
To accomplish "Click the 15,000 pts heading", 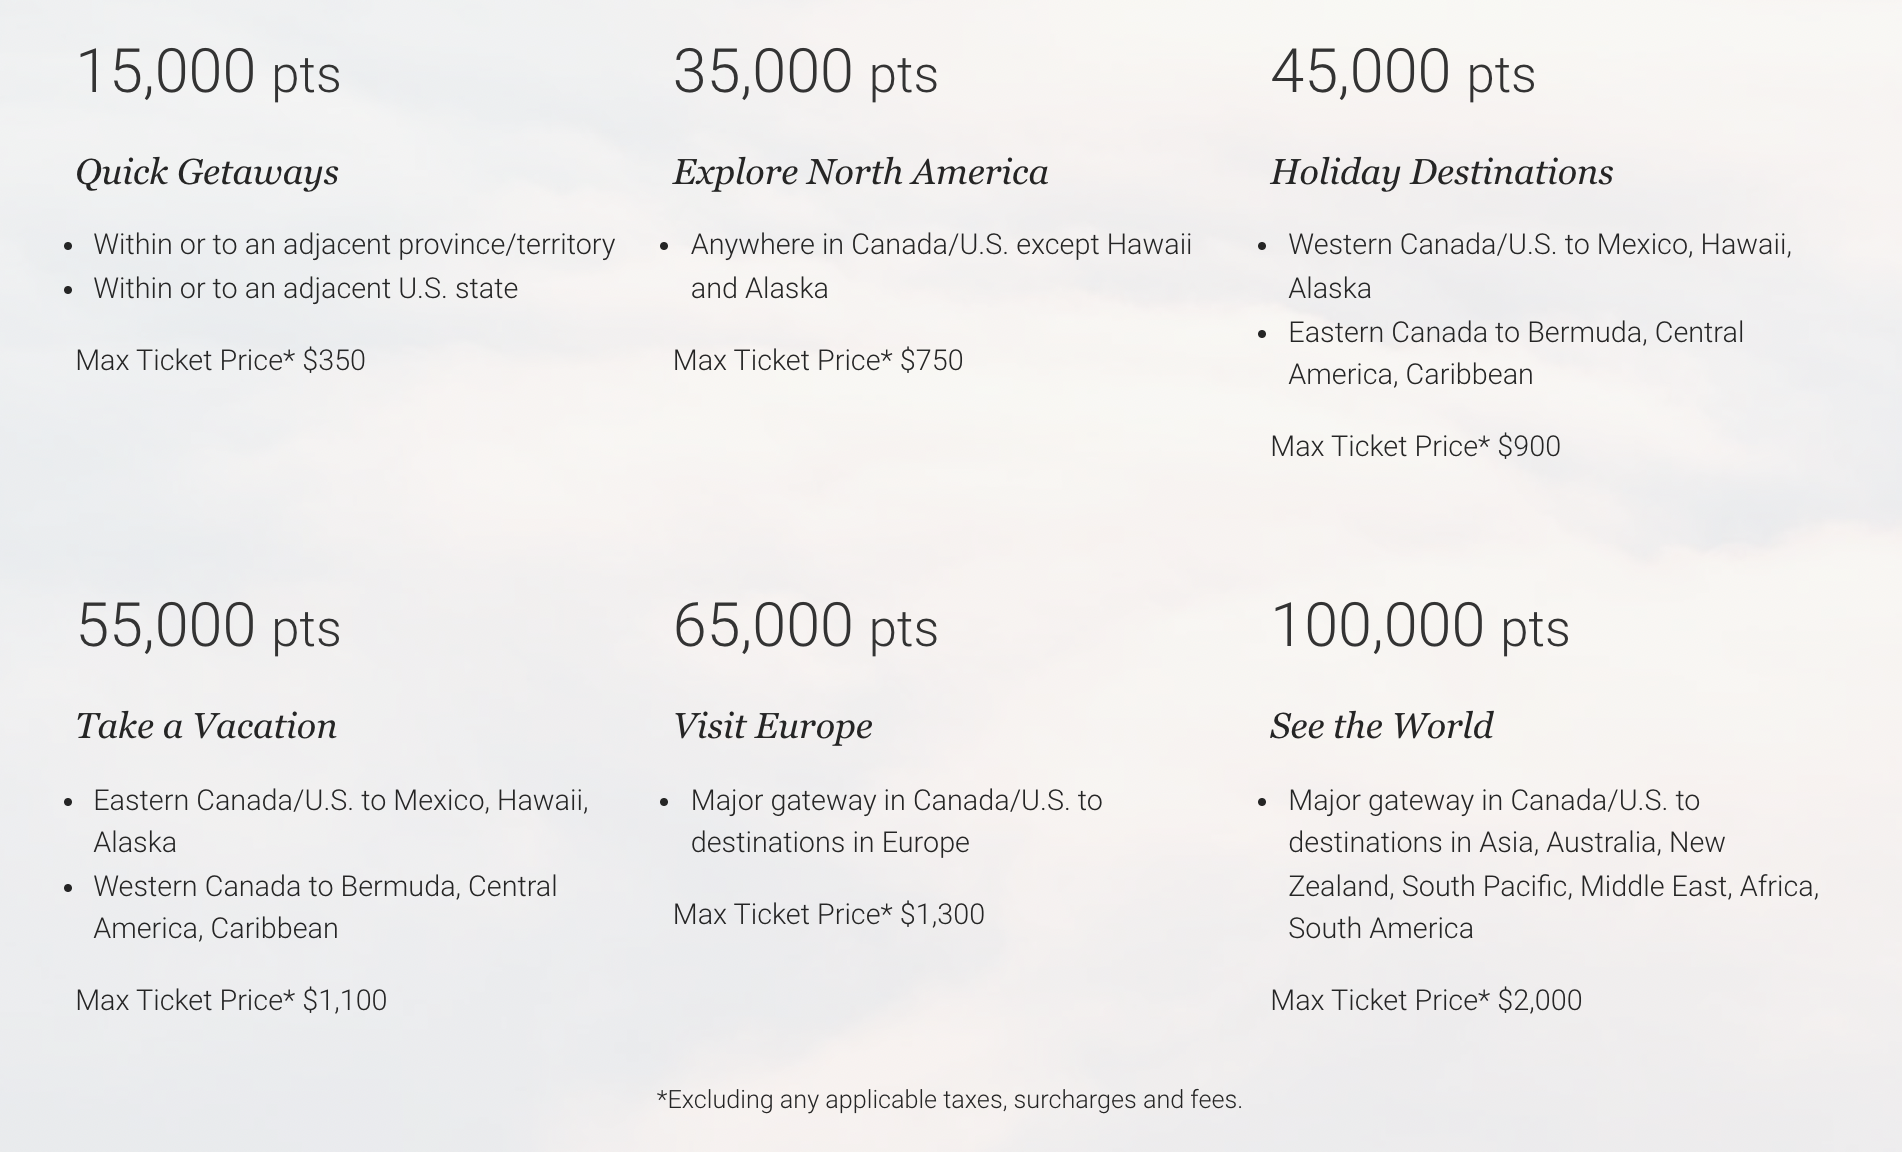I will coord(208,72).
